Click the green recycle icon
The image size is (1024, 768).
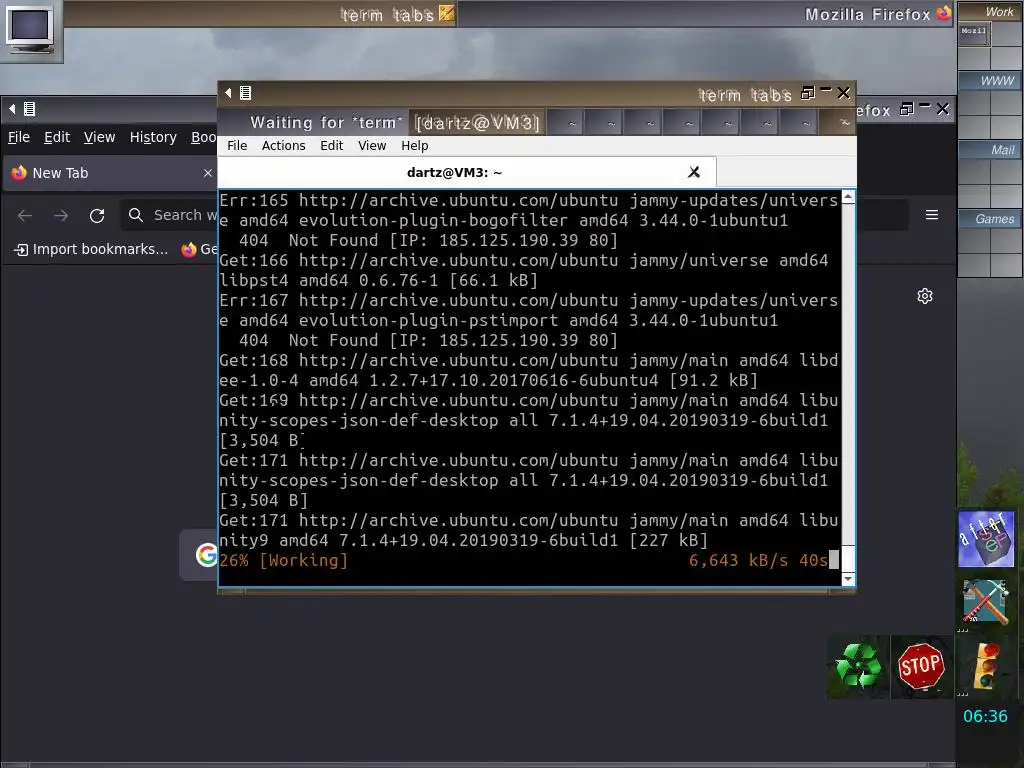858,667
